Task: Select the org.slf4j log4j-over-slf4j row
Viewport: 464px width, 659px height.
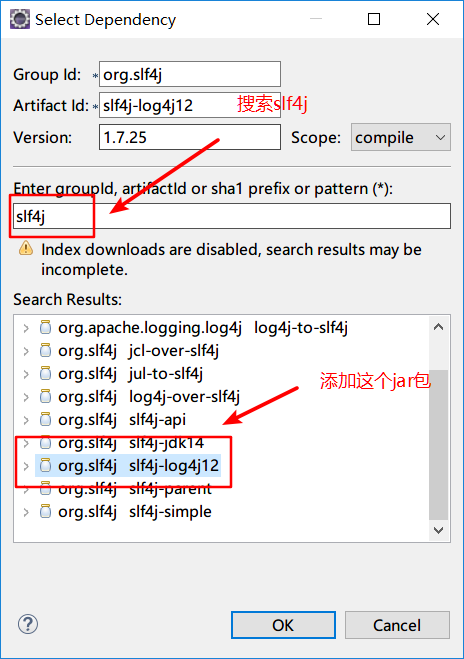Action: (149, 396)
